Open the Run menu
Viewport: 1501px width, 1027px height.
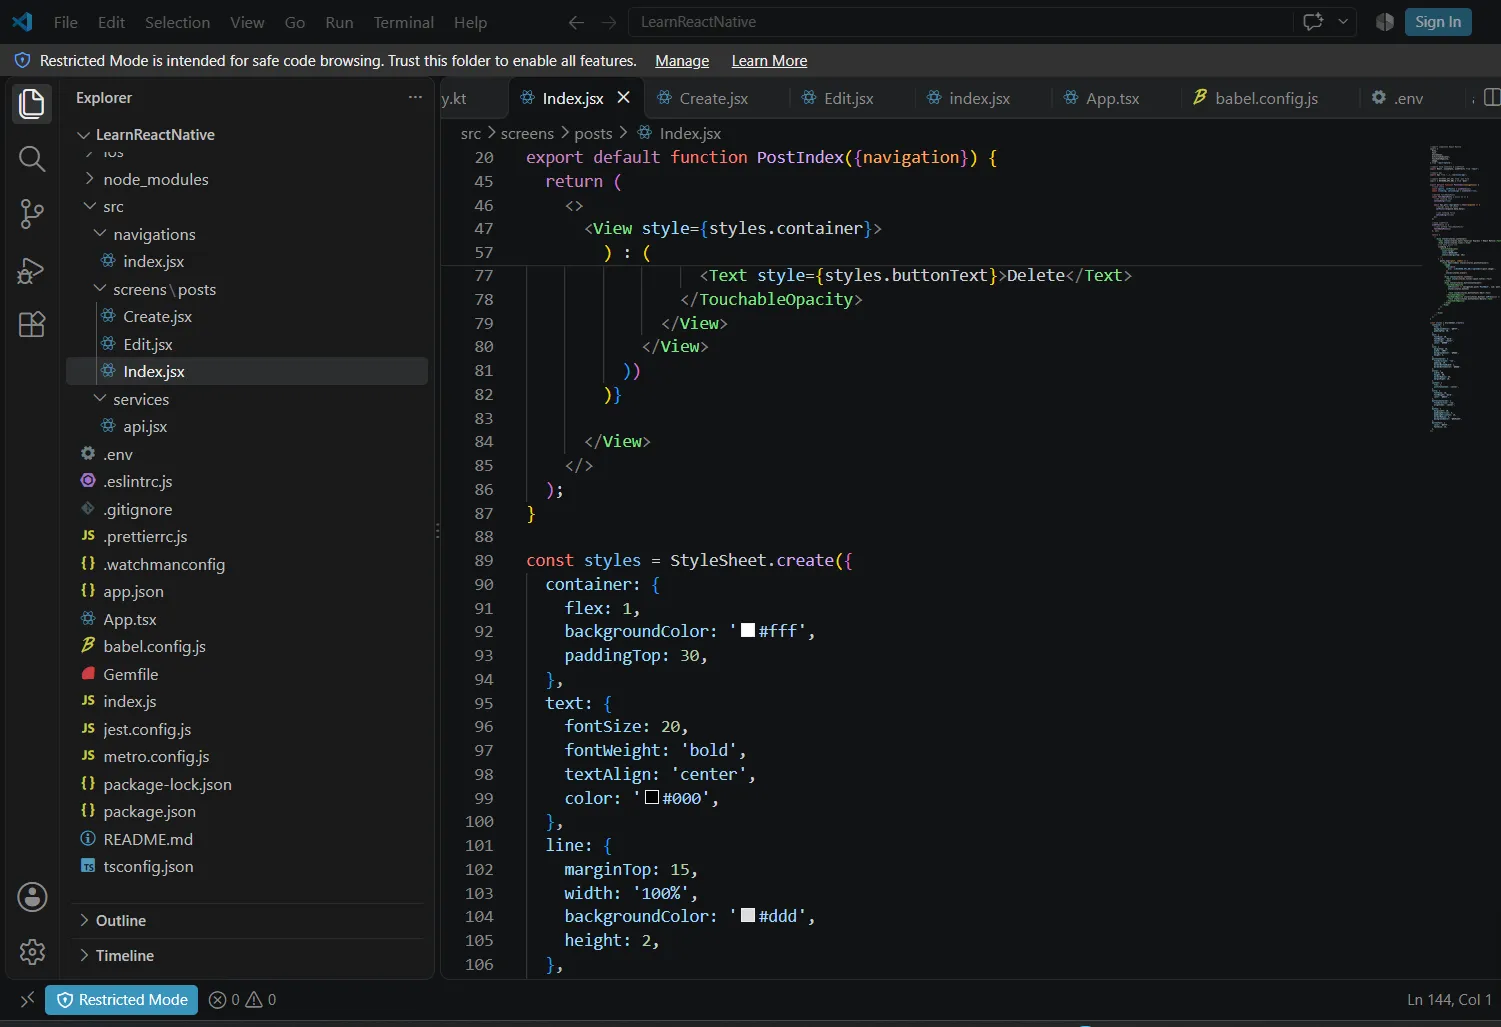tap(339, 22)
